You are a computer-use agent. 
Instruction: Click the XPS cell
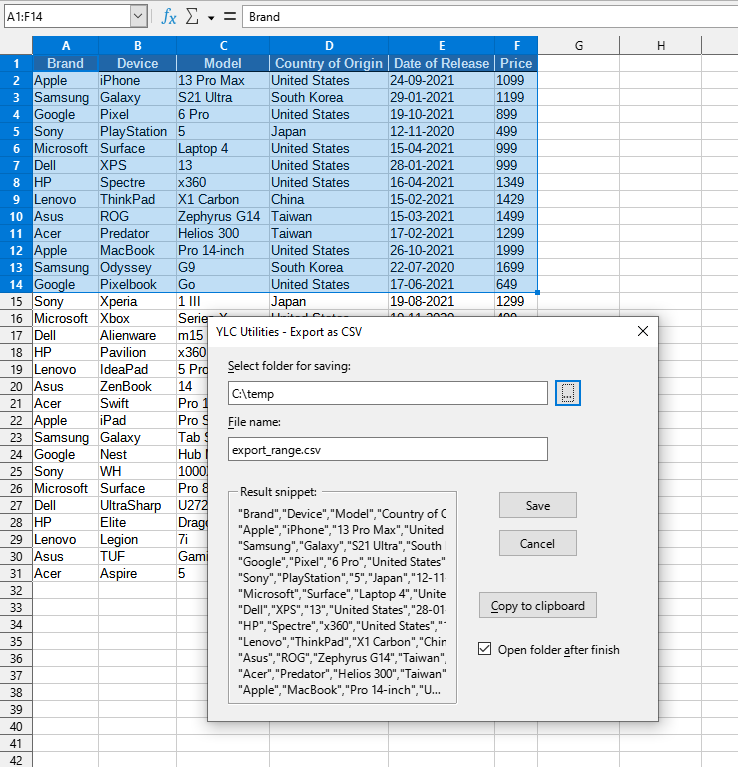[137, 165]
